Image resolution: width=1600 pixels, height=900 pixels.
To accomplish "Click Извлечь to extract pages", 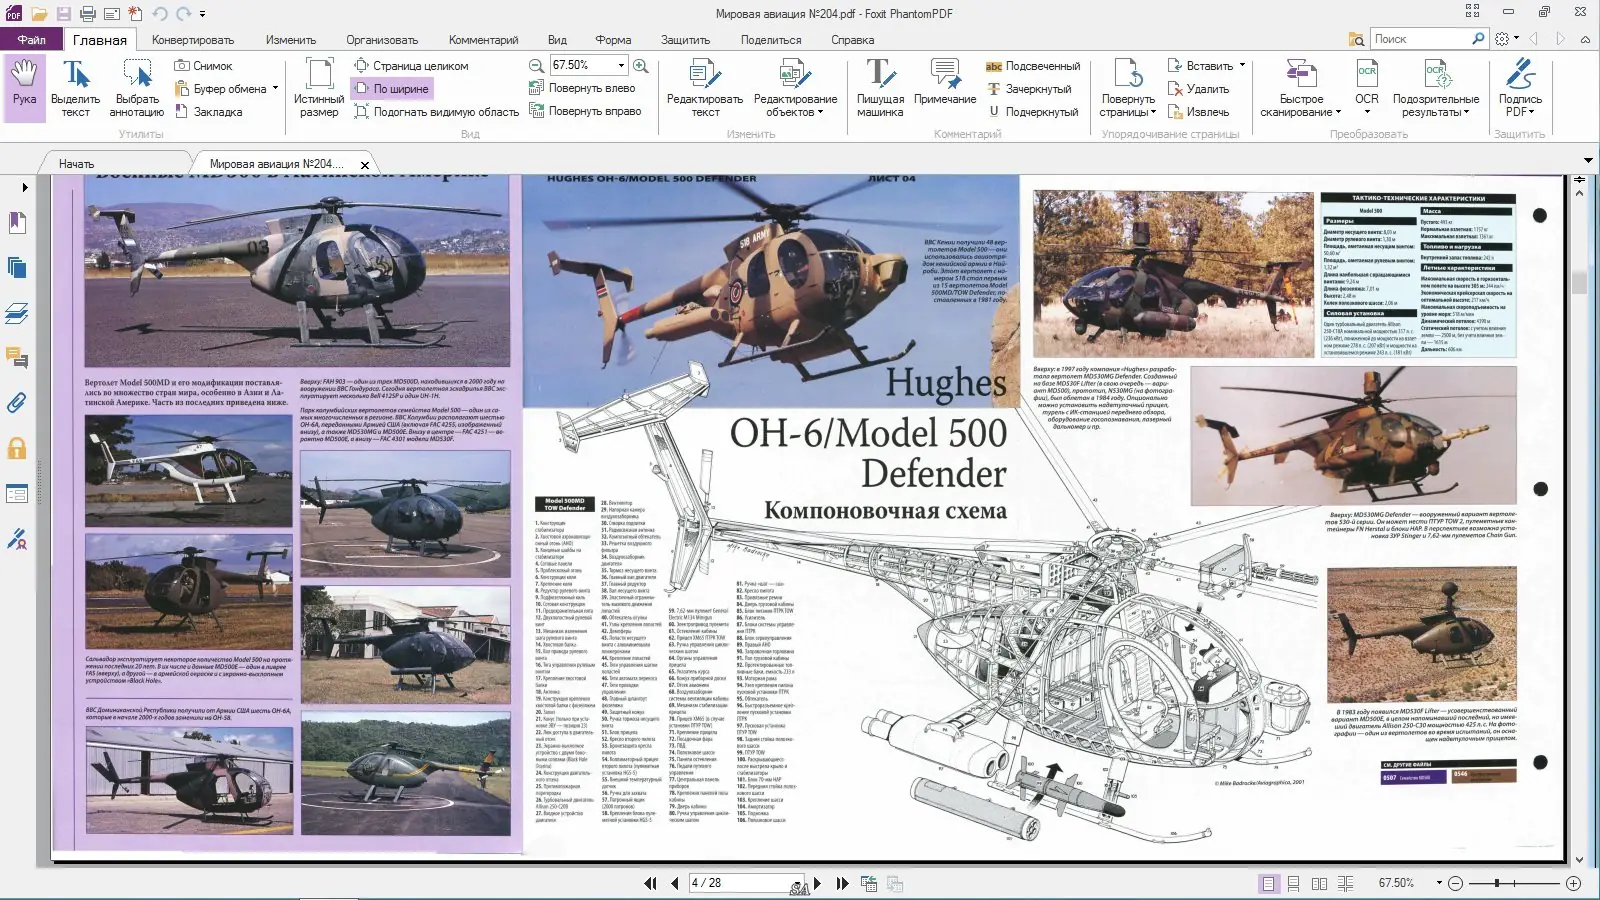I will click(x=1198, y=112).
